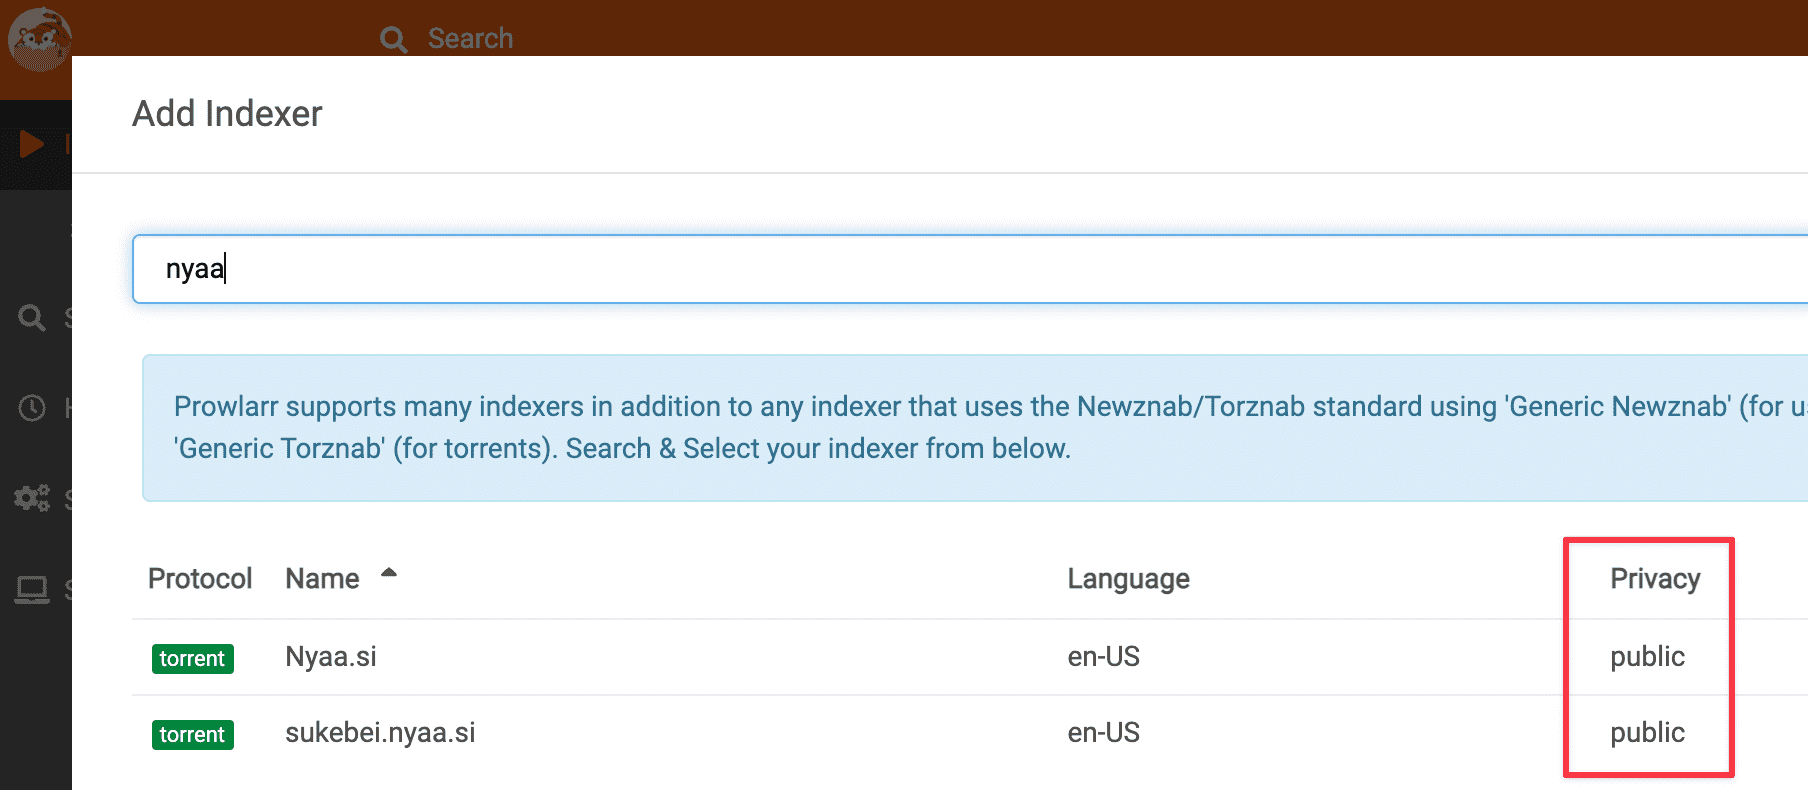Click the public privacy value for Nyaa.si

1647,657
